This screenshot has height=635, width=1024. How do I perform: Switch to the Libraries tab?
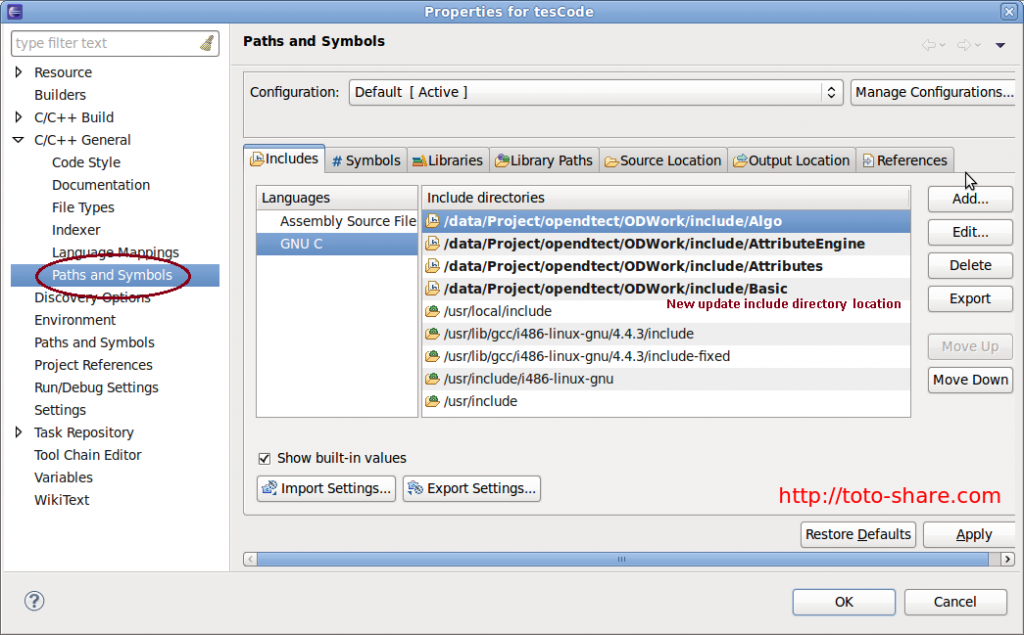(447, 160)
